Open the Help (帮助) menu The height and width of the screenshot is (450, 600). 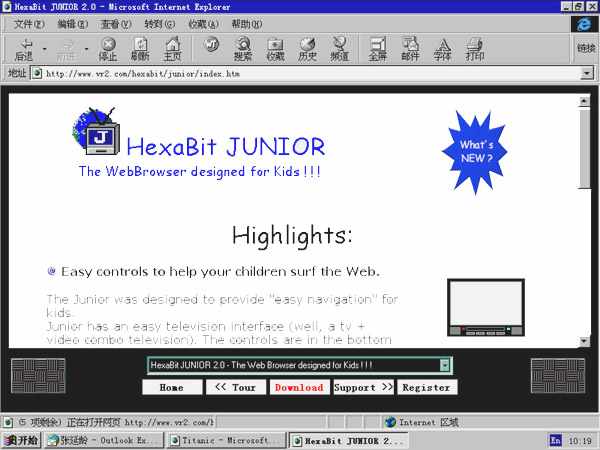248,24
